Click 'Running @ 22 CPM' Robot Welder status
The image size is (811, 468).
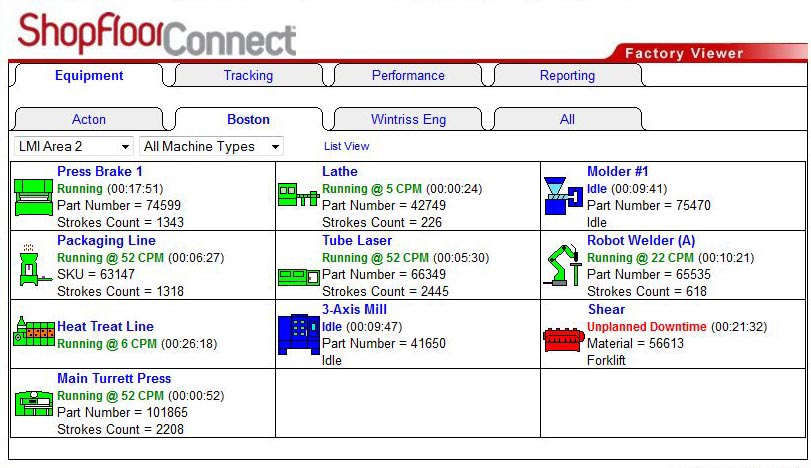[x=640, y=258]
